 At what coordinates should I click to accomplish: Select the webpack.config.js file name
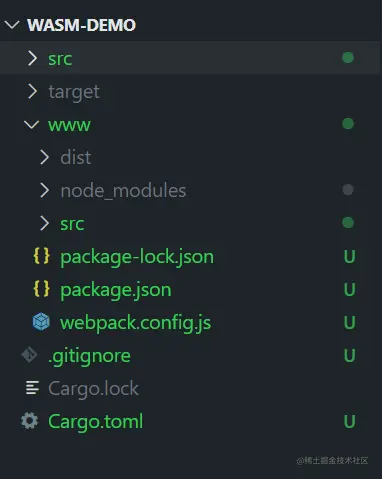(136, 323)
